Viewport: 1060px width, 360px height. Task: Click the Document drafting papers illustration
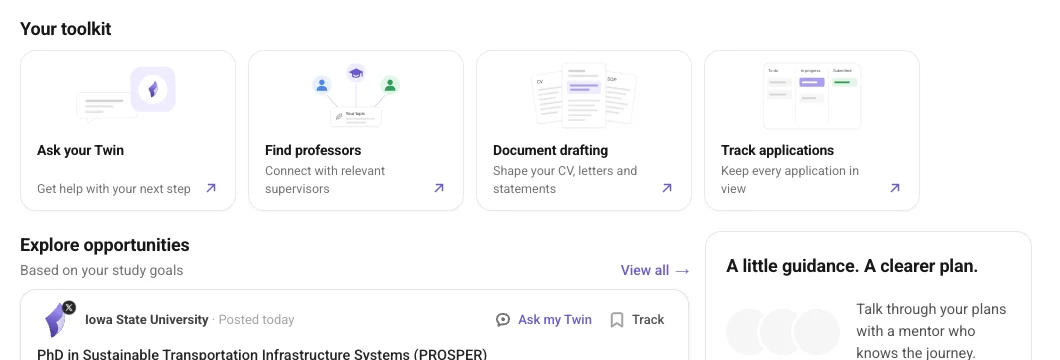584,95
